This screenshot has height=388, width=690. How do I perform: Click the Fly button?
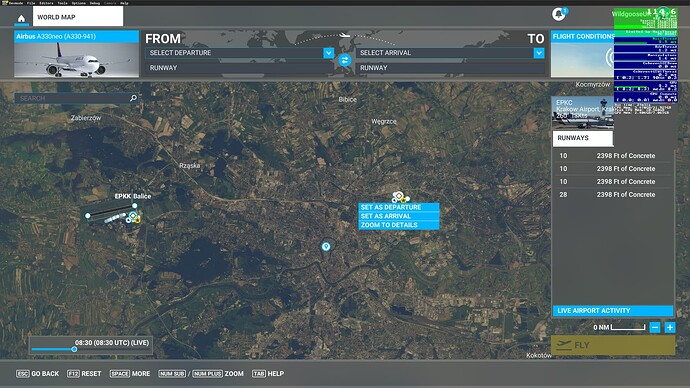click(x=613, y=345)
